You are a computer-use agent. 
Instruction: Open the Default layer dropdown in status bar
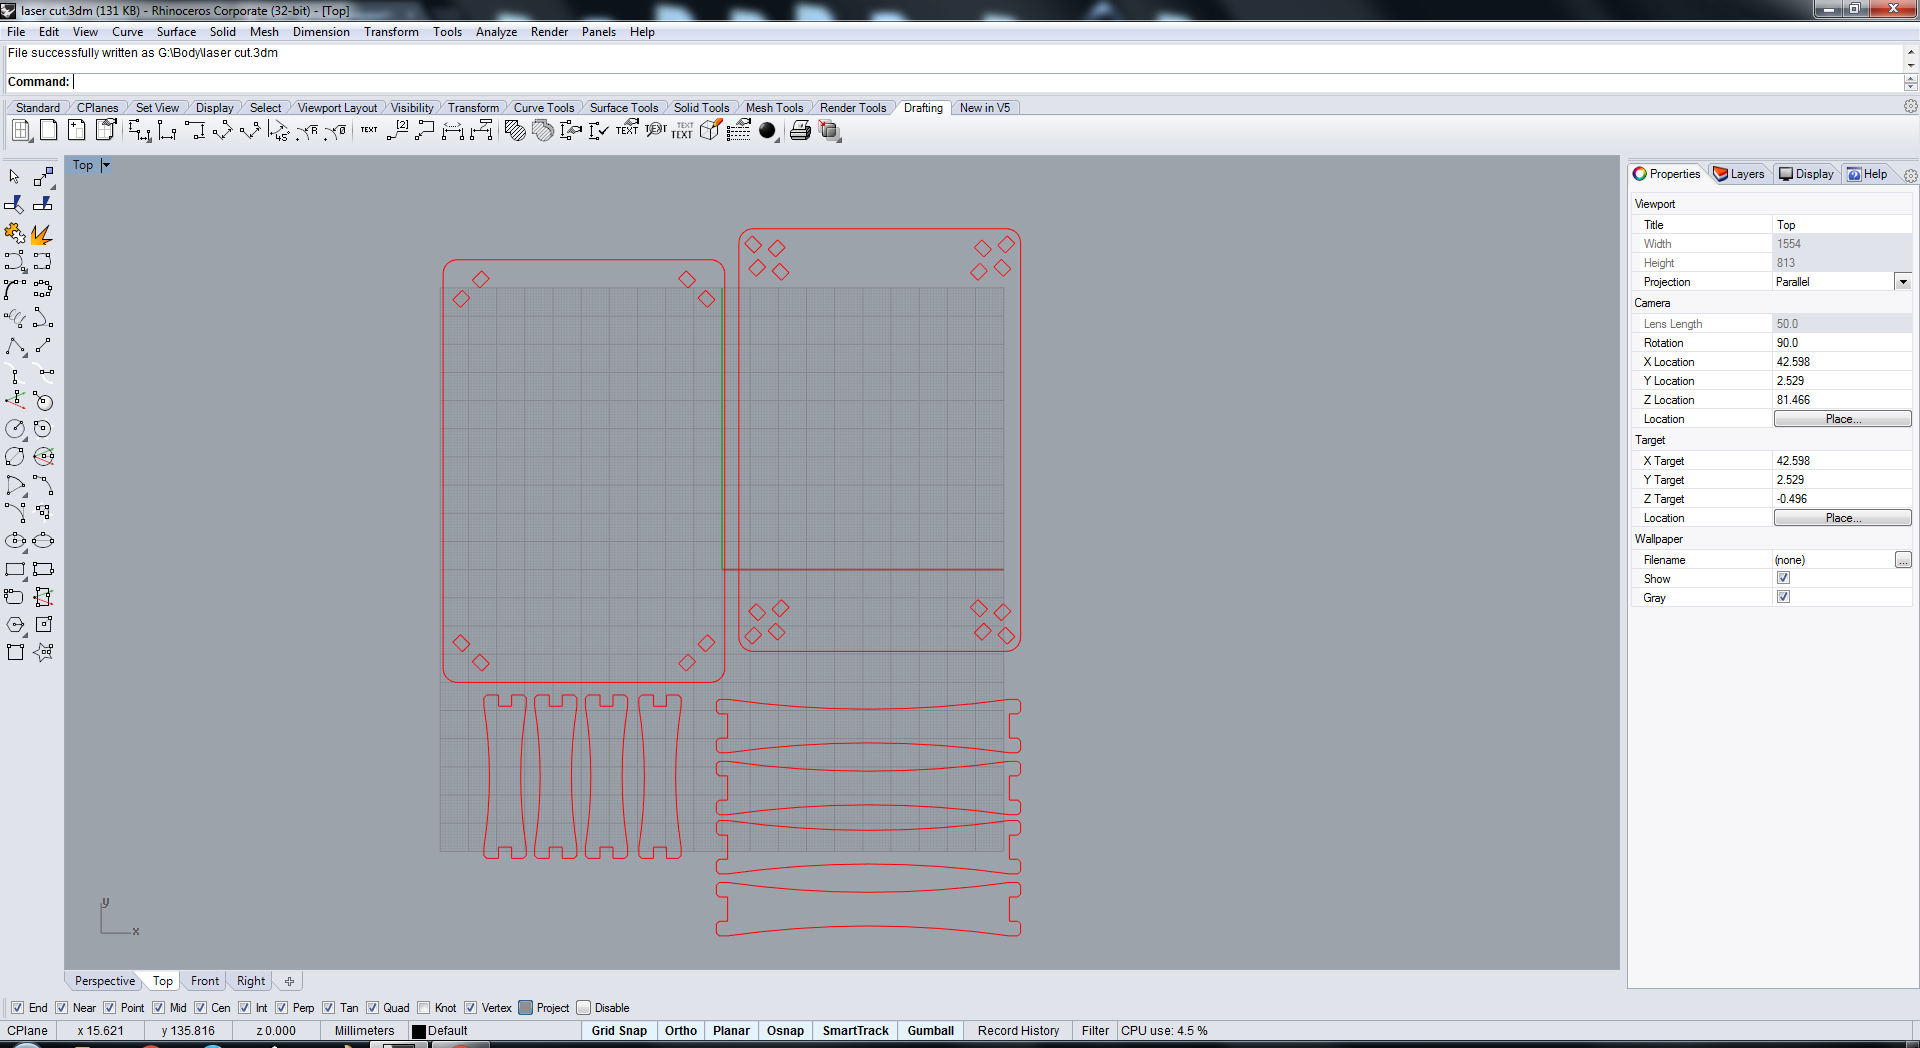[493, 1030]
